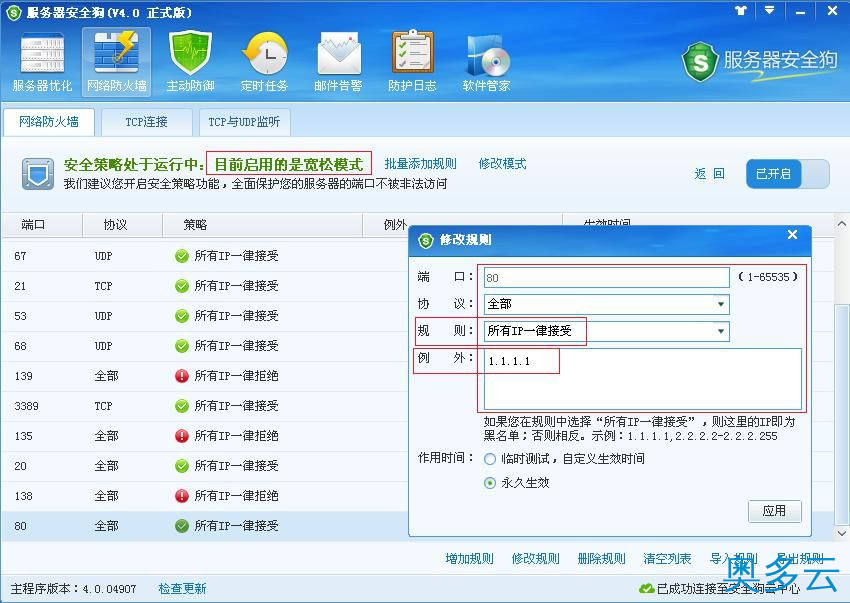850x603 pixels.
Task: Open 防护日志 clipboard icon
Action: tap(413, 62)
